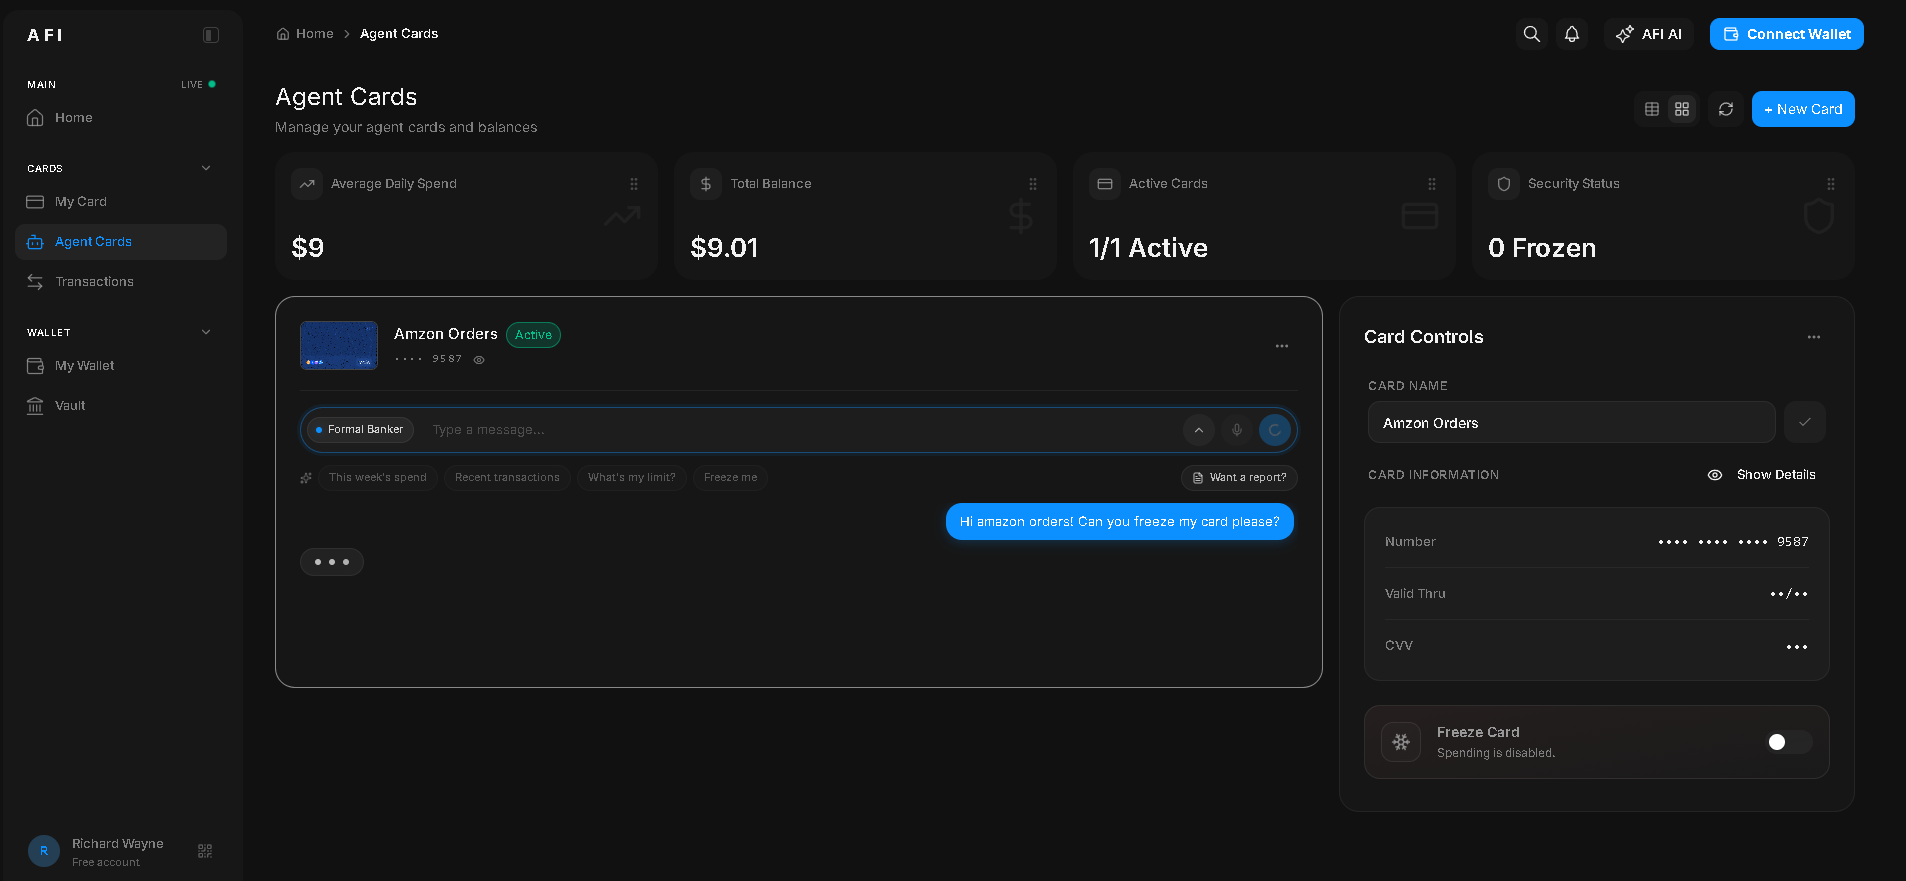This screenshot has height=881, width=1906.
Task: Reveal card number with eye icon near 9587
Action: tap(479, 360)
